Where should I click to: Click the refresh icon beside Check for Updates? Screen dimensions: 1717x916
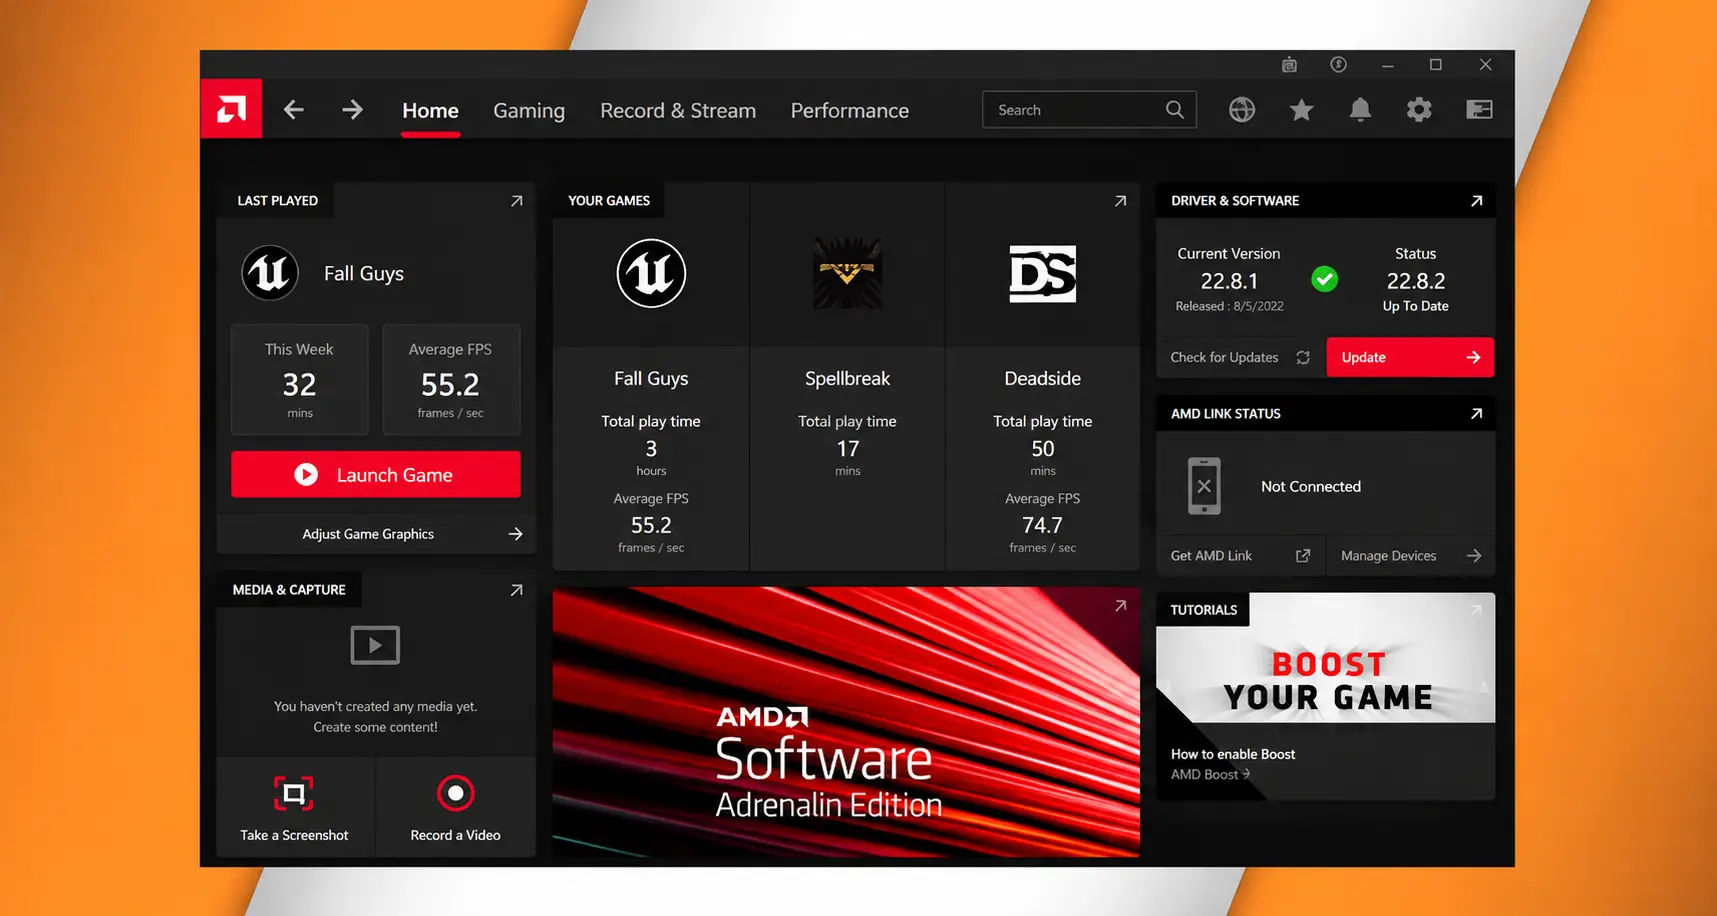click(x=1303, y=357)
